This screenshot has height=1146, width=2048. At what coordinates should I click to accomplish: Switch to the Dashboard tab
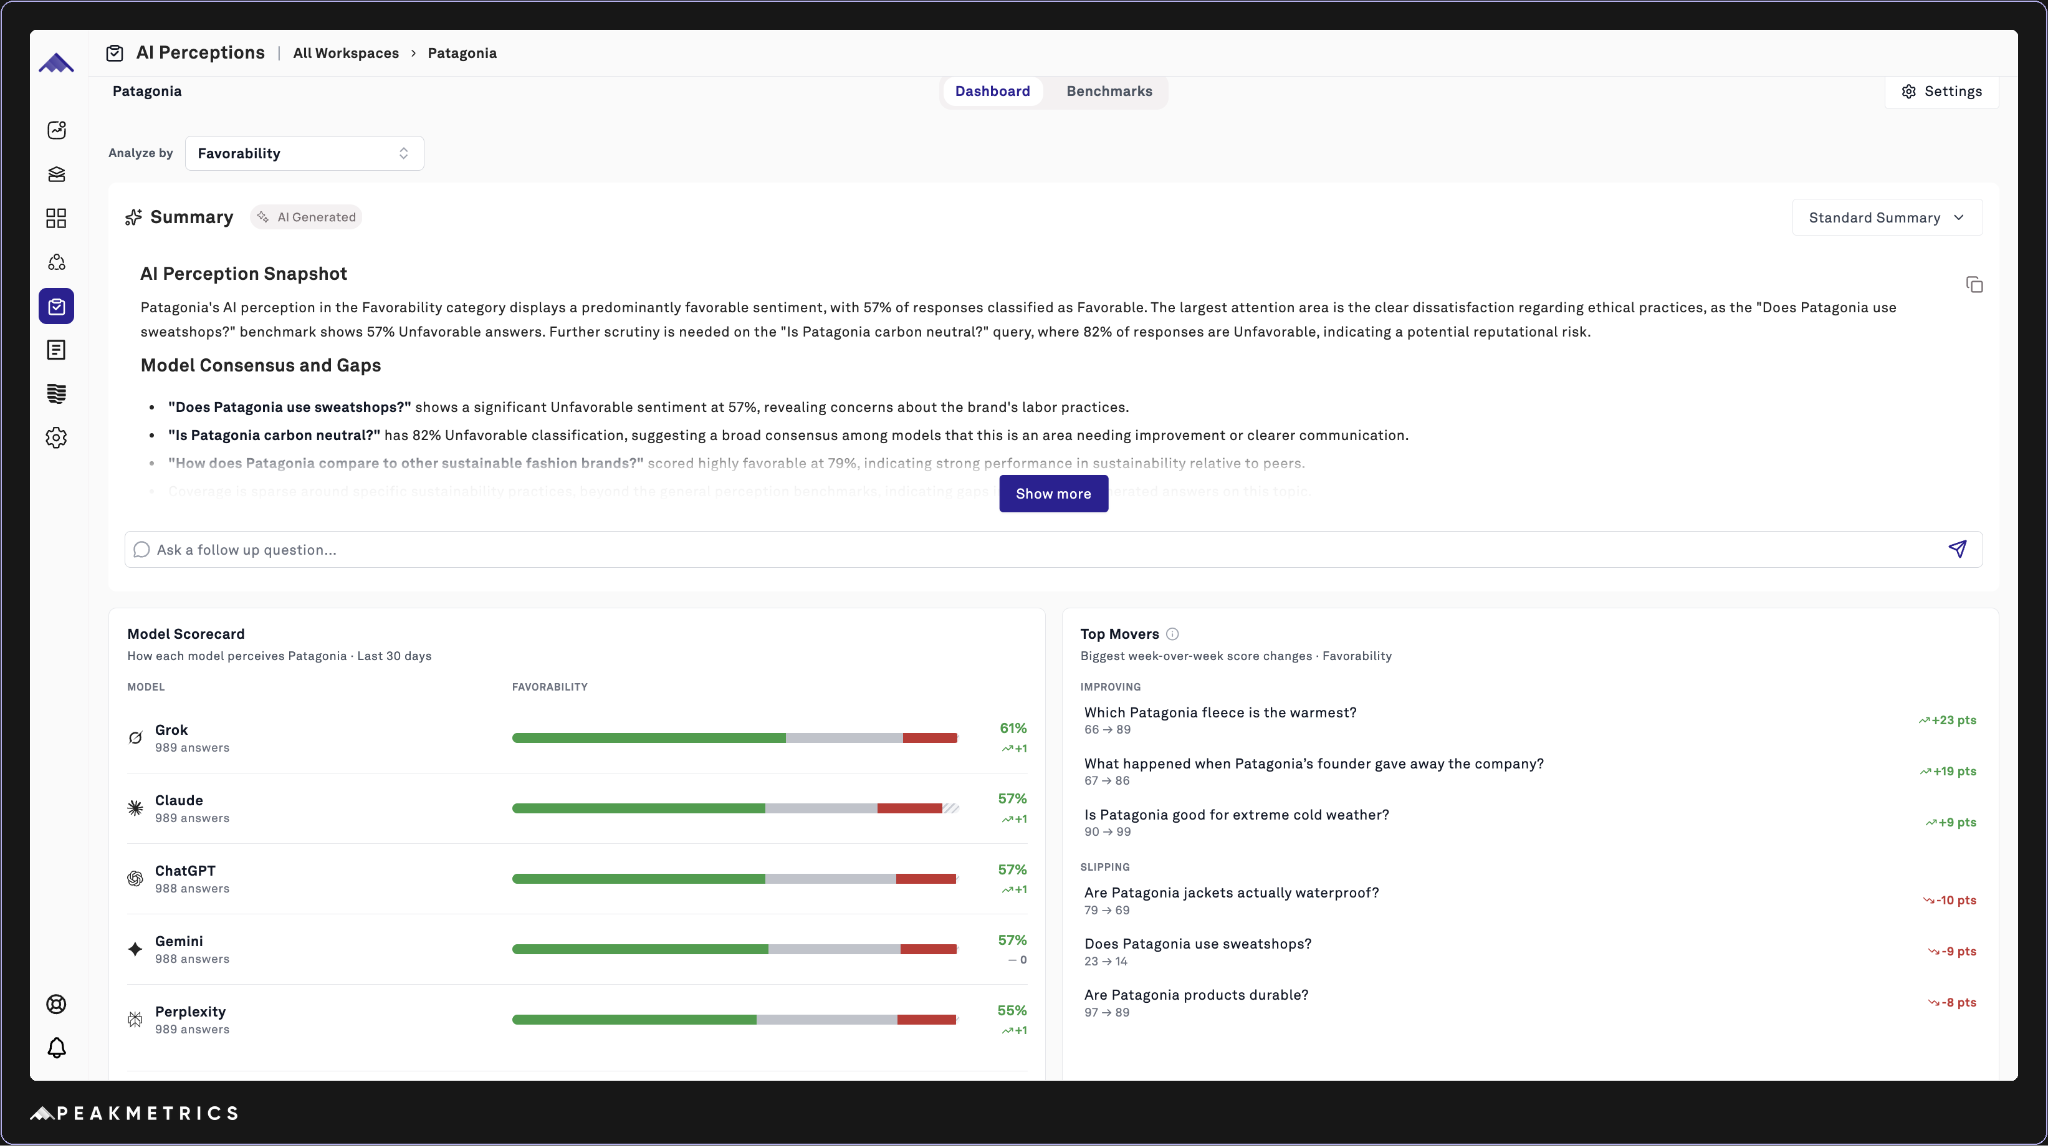coord(992,91)
